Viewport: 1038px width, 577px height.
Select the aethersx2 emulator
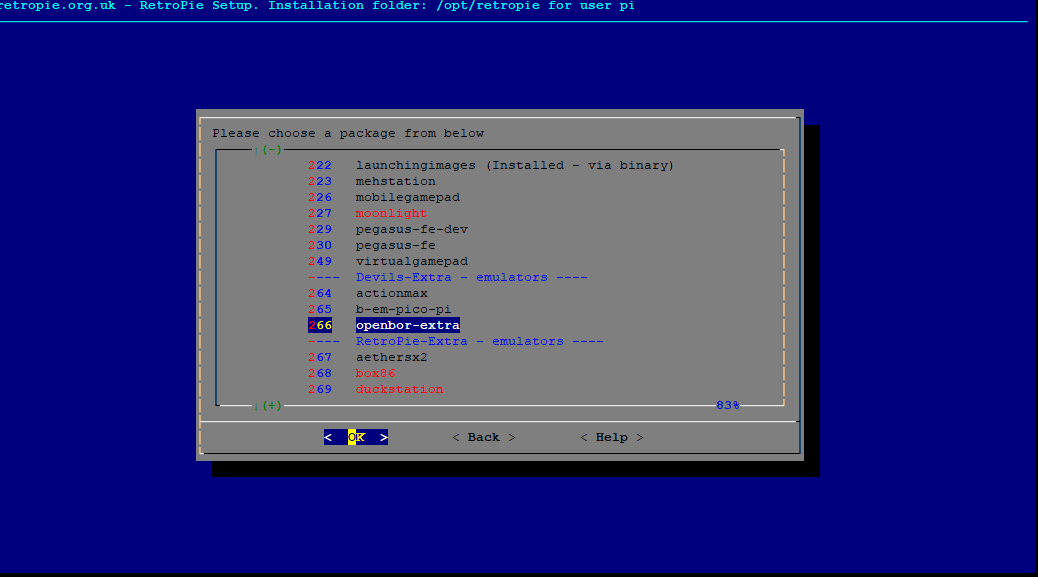click(391, 357)
